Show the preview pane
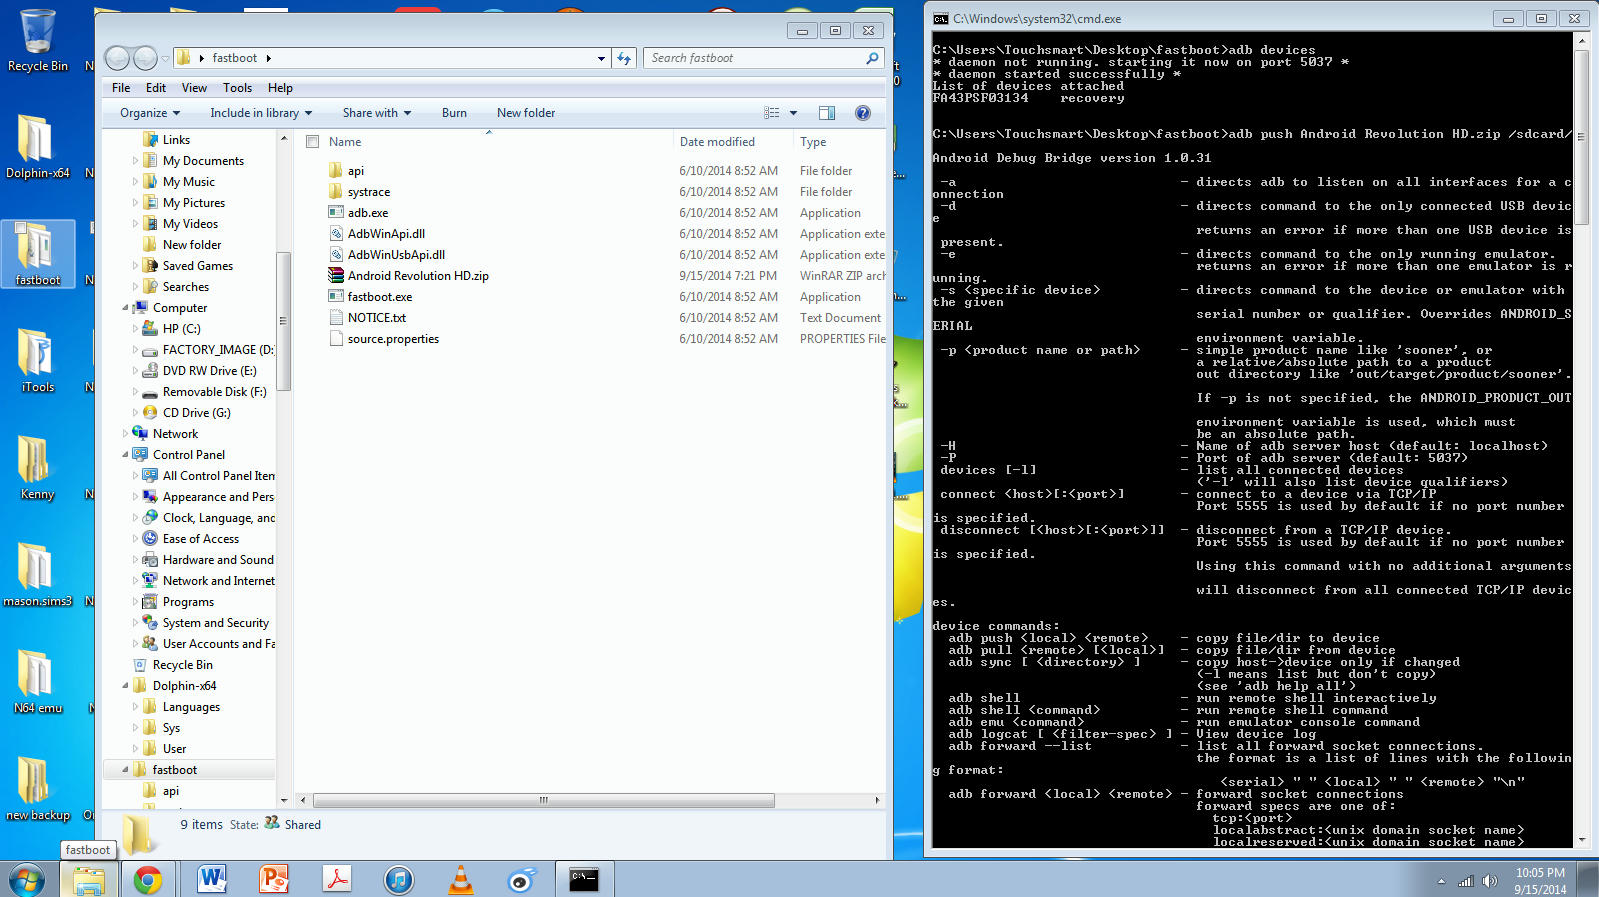Viewport: 1599px width, 897px height. click(x=827, y=113)
